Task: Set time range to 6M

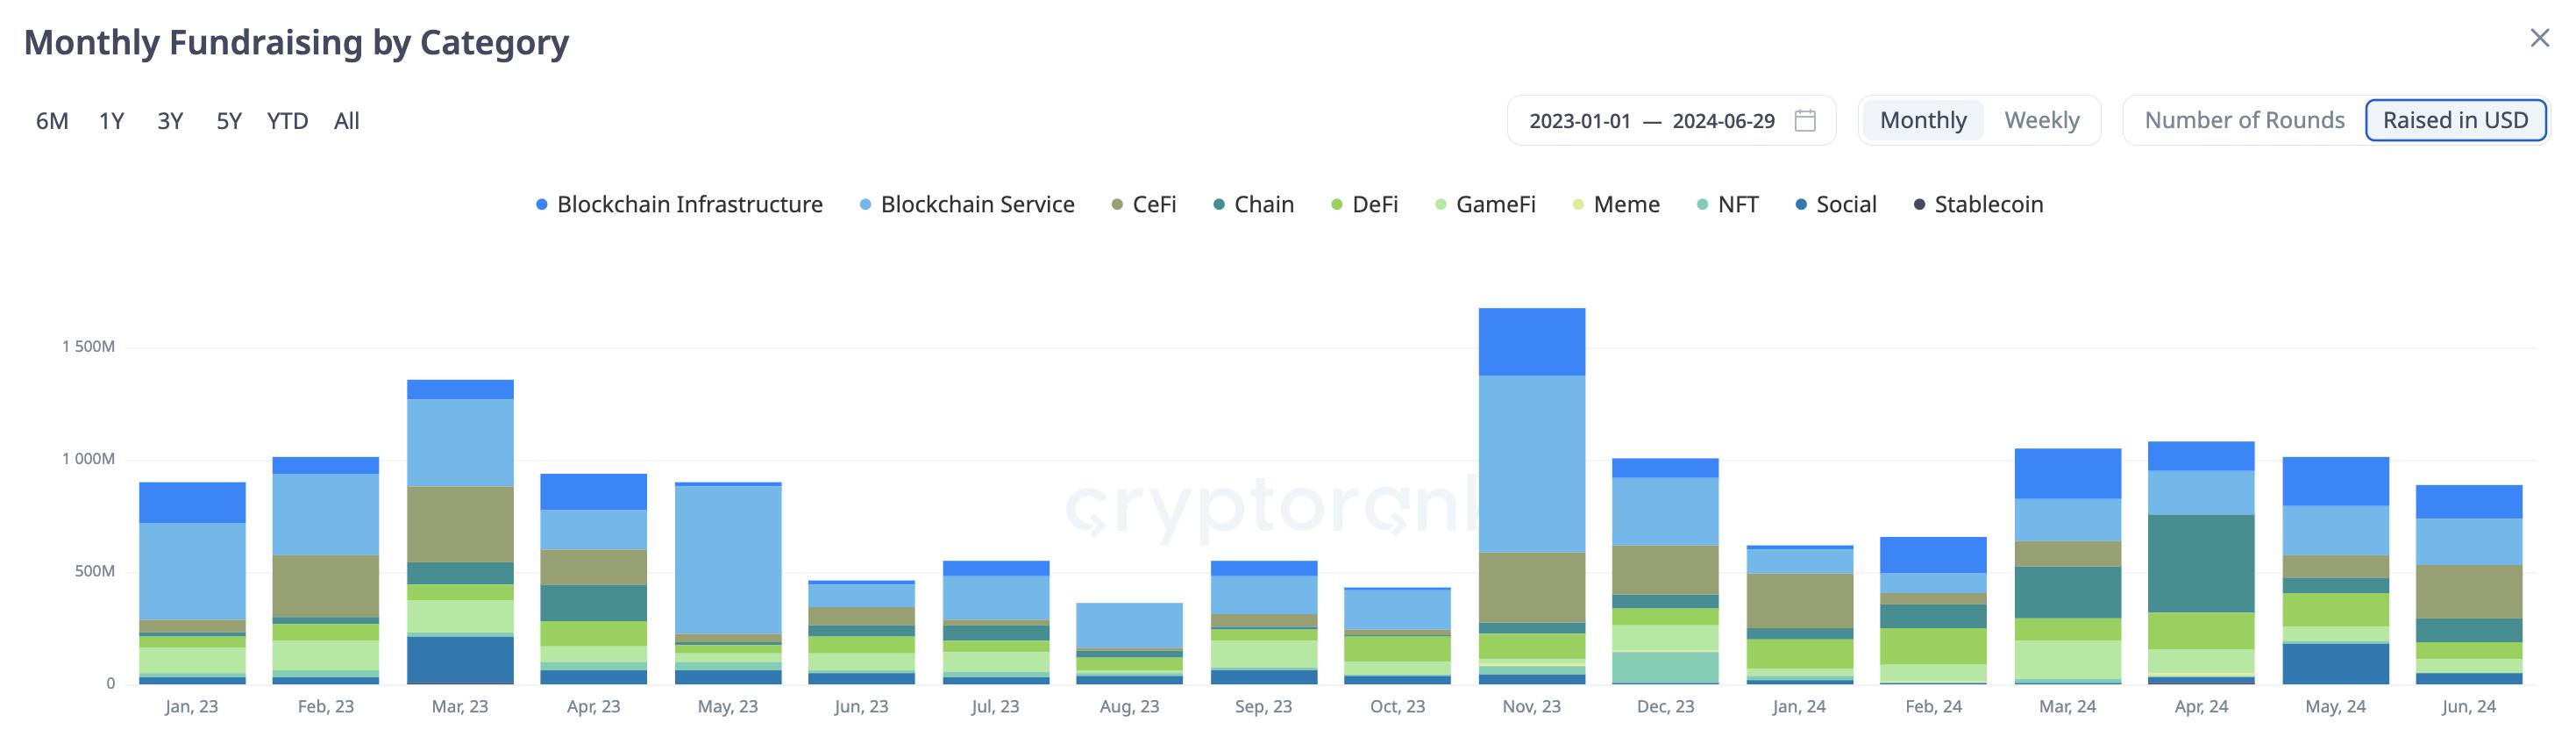Action: click(52, 122)
